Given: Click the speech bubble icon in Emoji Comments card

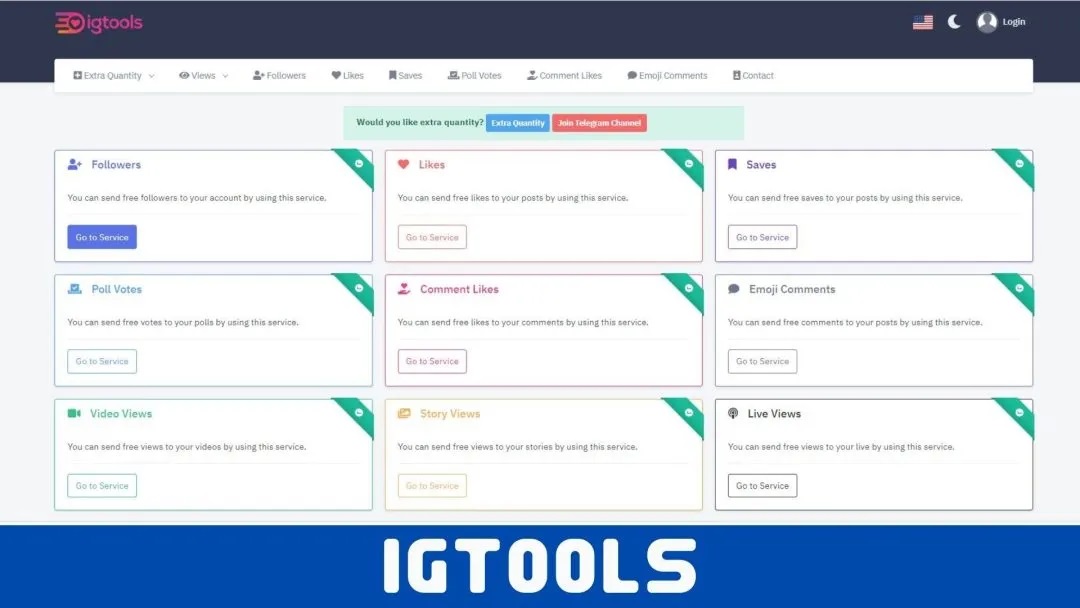Looking at the screenshot, I should pyautogui.click(x=734, y=289).
